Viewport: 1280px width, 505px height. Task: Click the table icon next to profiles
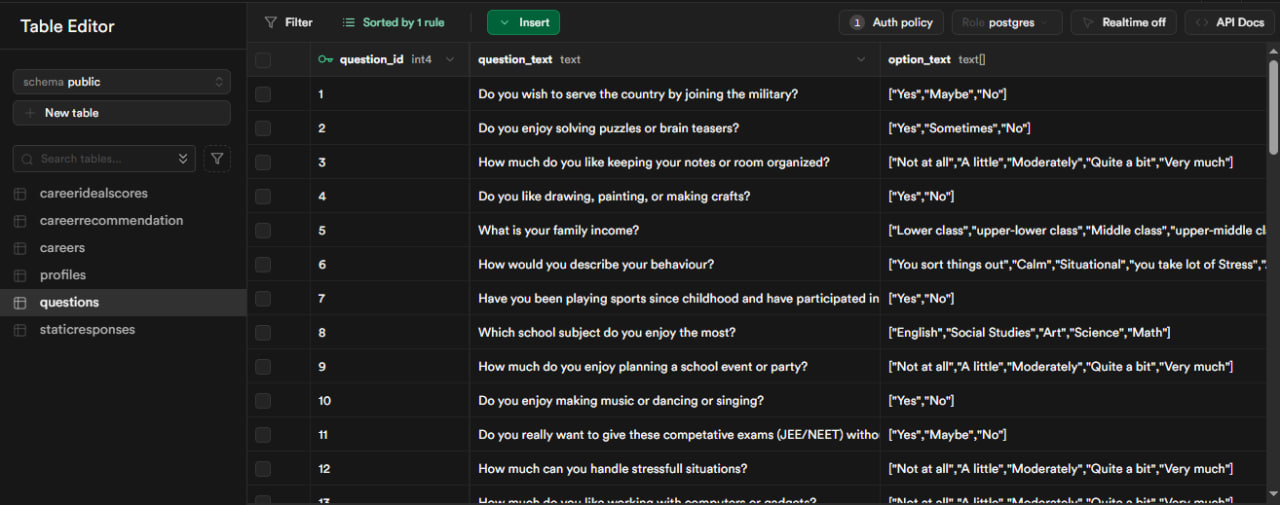[20, 275]
